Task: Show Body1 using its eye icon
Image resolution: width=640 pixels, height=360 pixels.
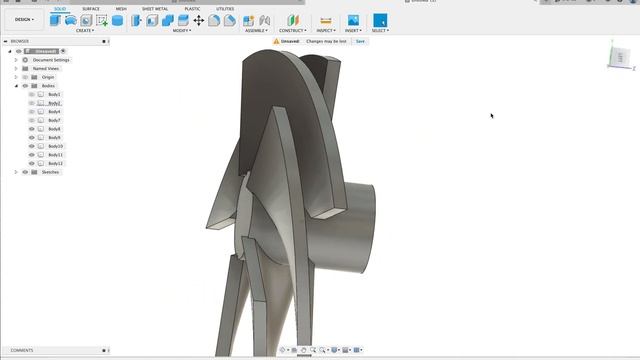Action: pos(32,94)
